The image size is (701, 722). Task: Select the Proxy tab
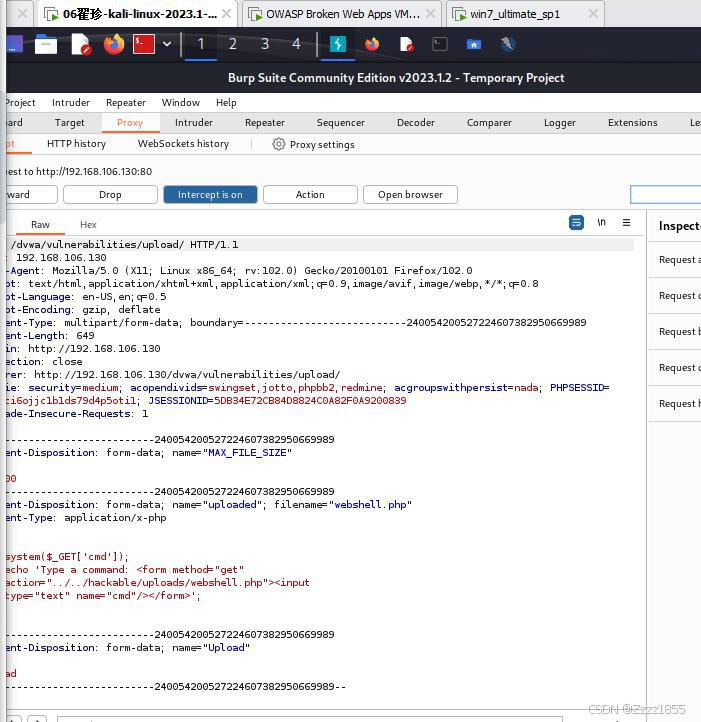pyautogui.click(x=130, y=122)
